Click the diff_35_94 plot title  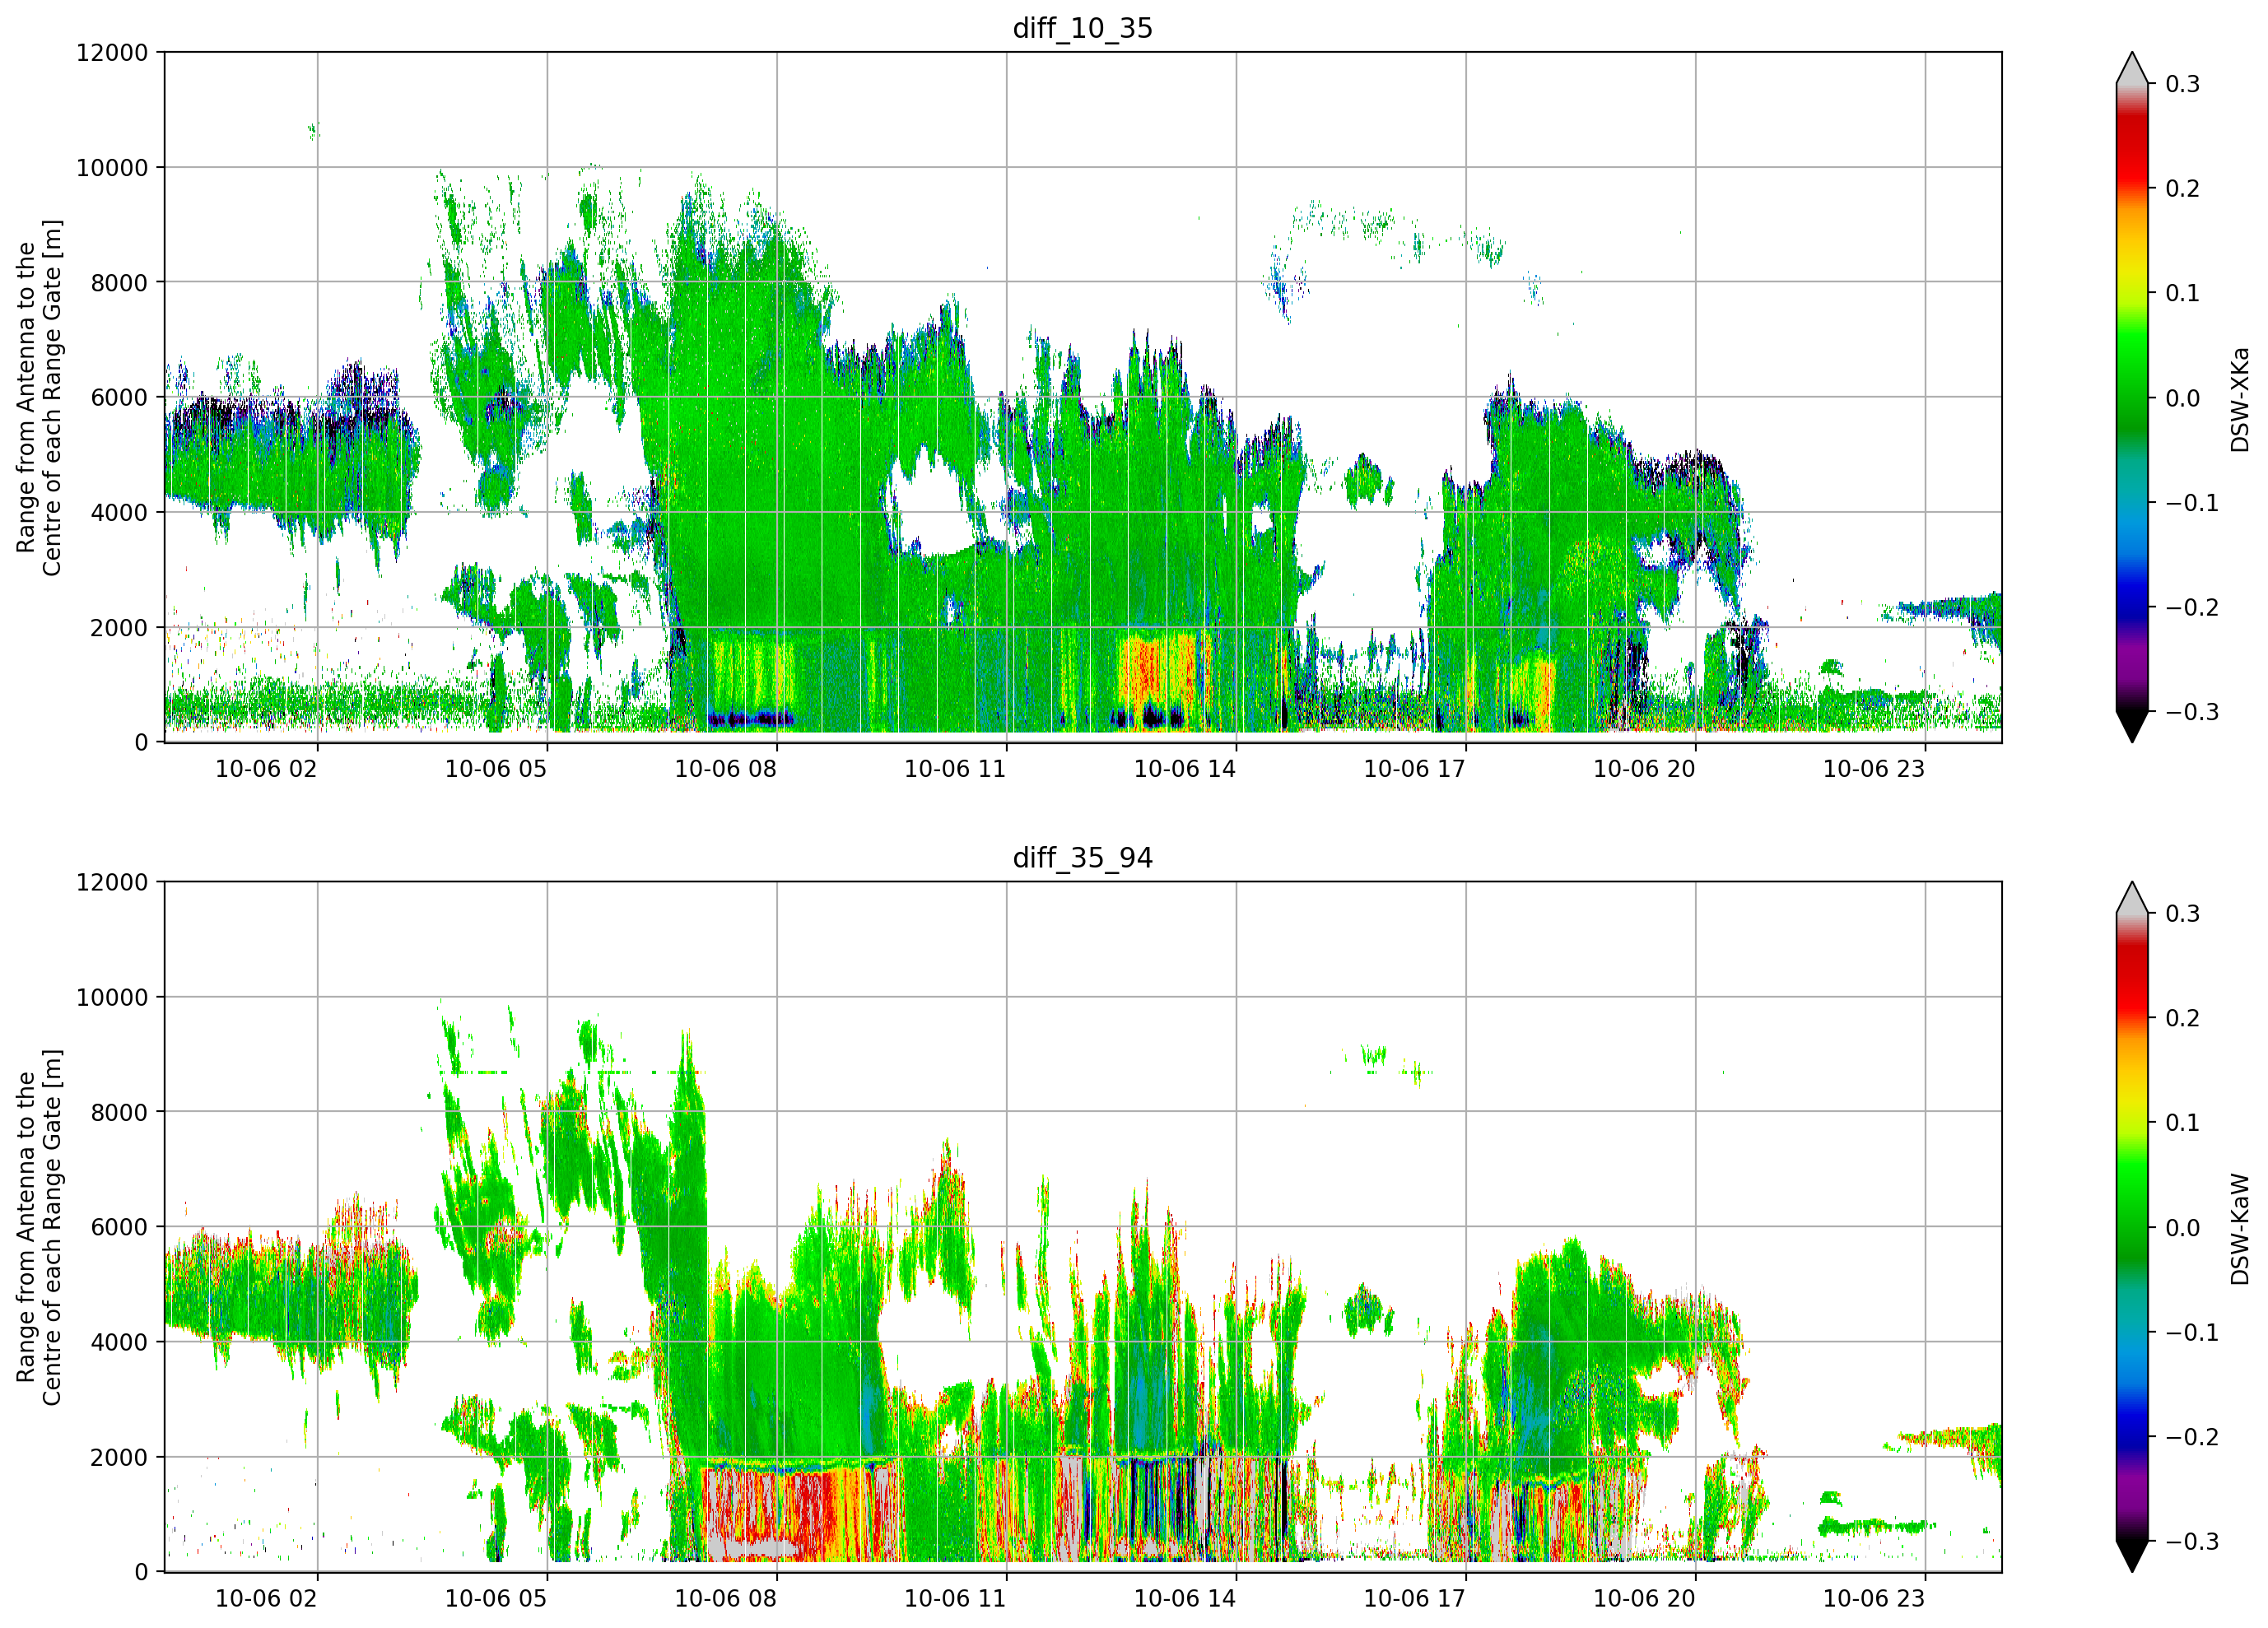tap(1082, 858)
